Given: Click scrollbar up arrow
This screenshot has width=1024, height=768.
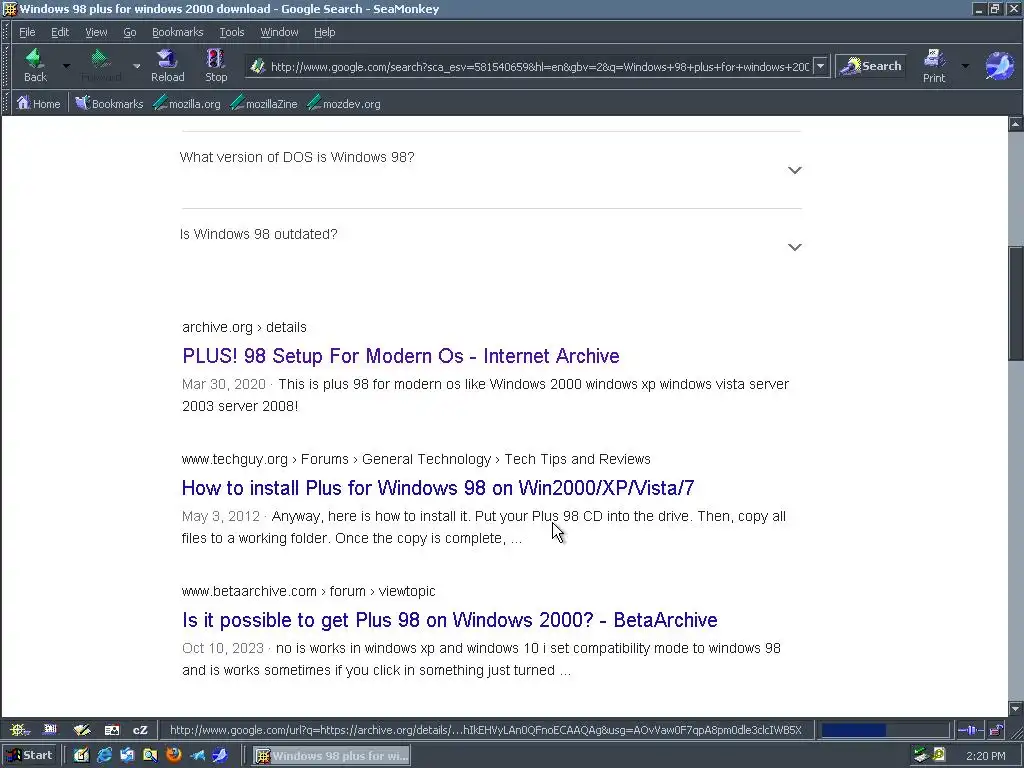Looking at the screenshot, I should pyautogui.click(x=1016, y=123).
